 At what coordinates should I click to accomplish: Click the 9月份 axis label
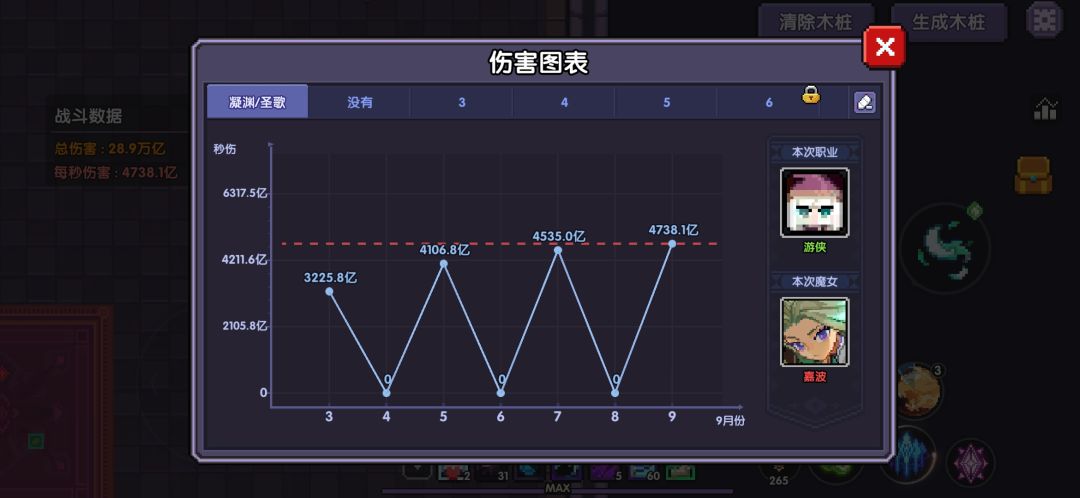coord(729,421)
